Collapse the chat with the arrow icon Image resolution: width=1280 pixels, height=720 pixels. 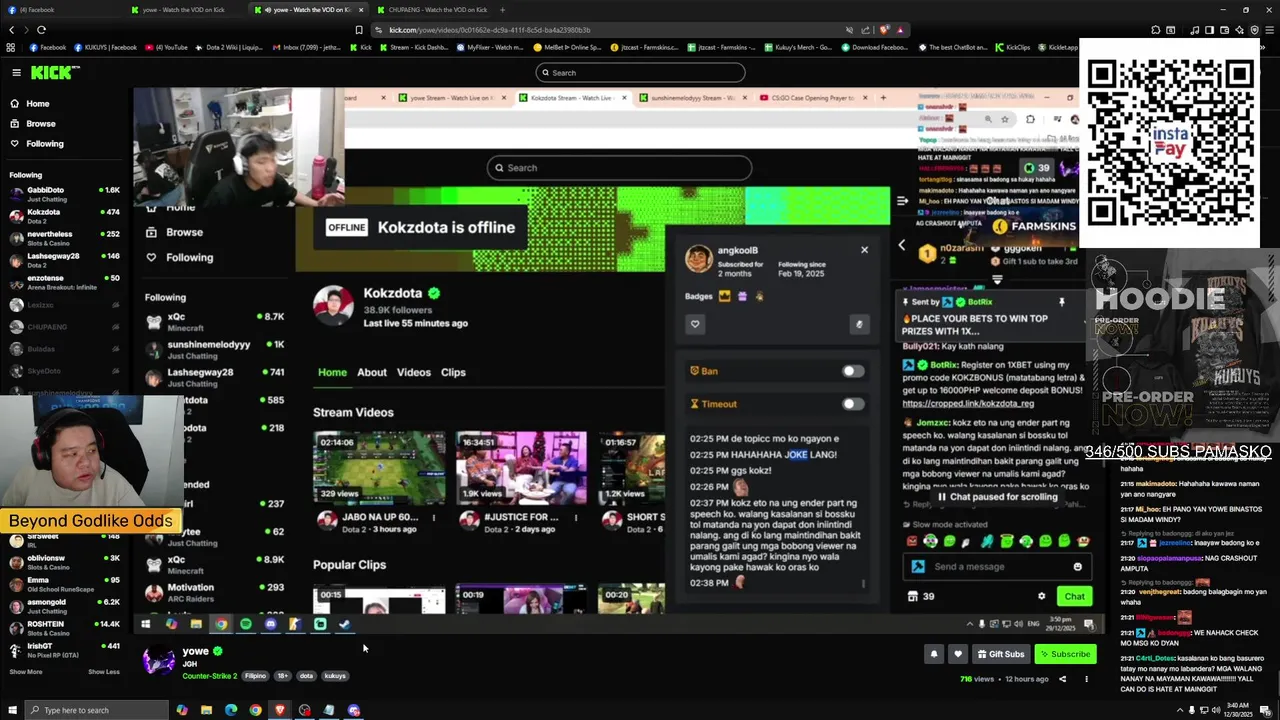click(903, 201)
